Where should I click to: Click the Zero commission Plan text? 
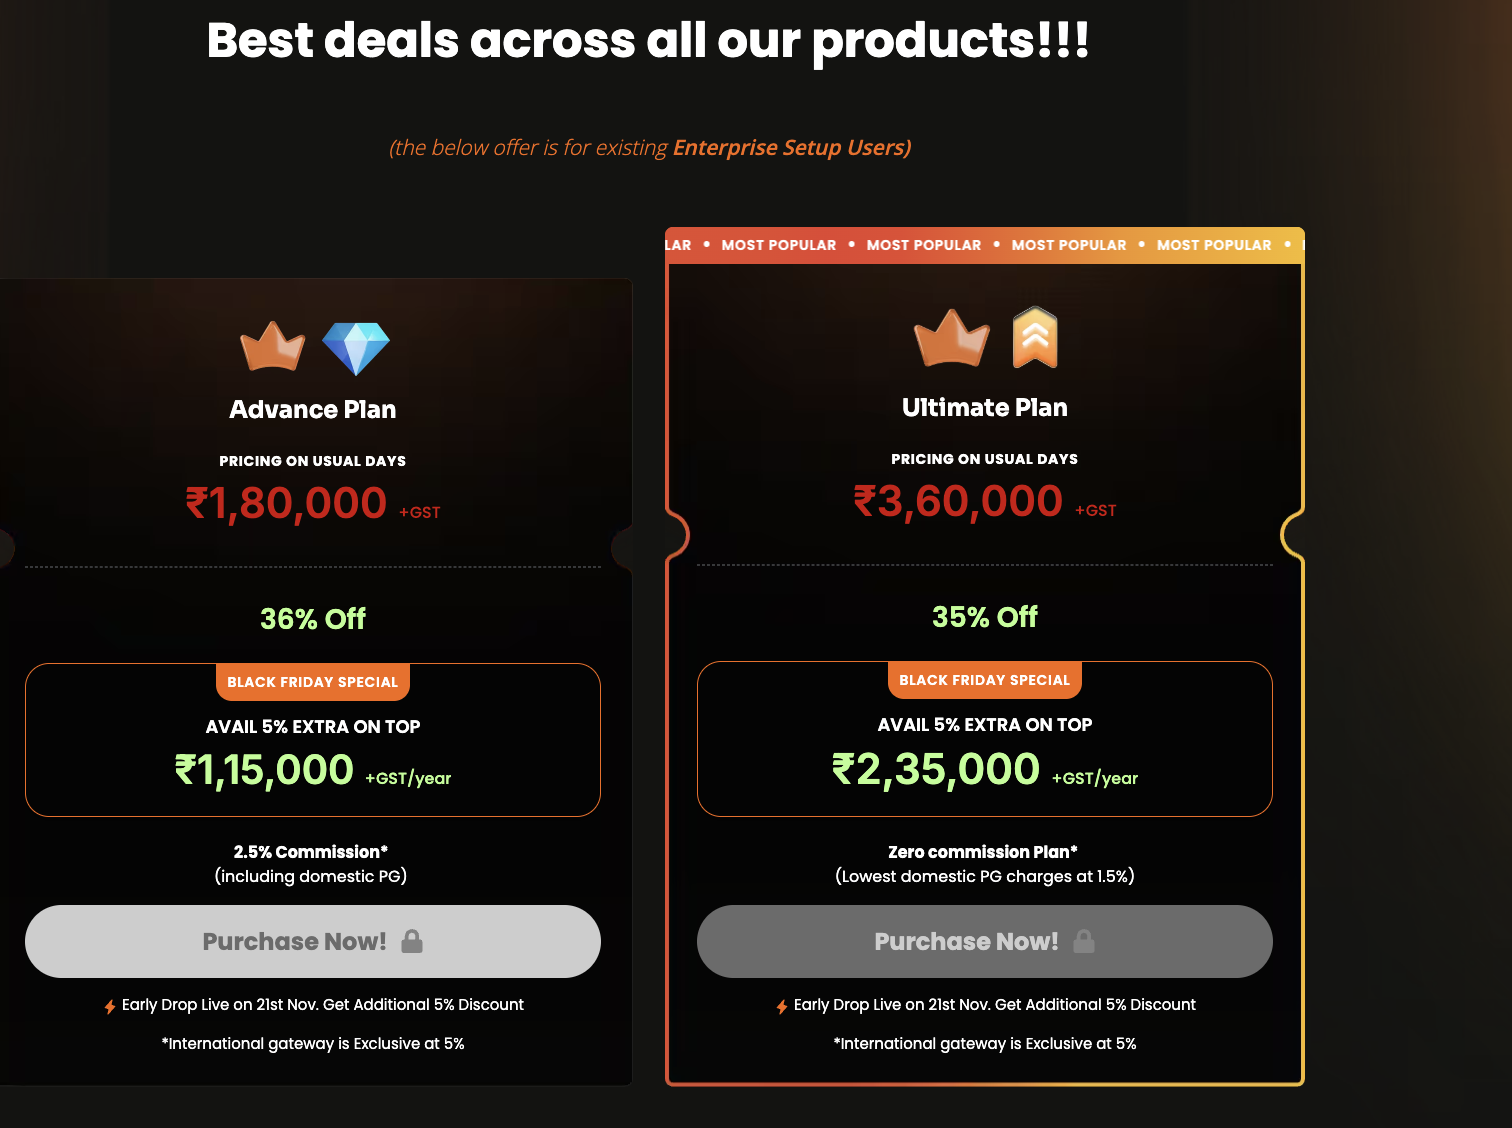(x=983, y=852)
